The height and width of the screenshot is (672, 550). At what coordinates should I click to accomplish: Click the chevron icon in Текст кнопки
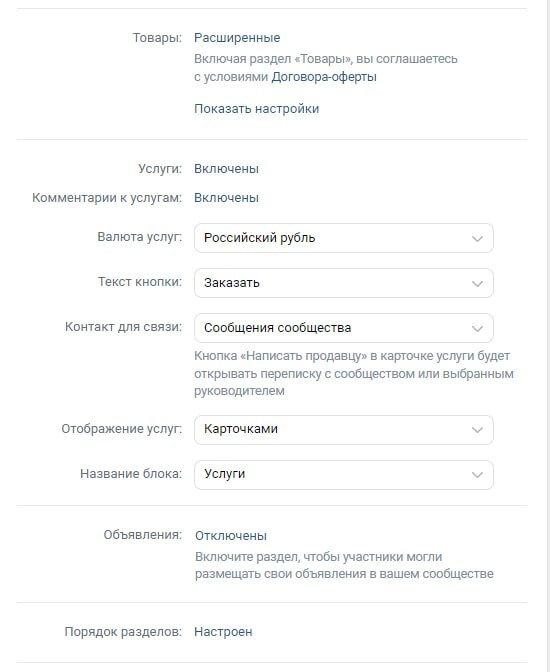pos(477,284)
